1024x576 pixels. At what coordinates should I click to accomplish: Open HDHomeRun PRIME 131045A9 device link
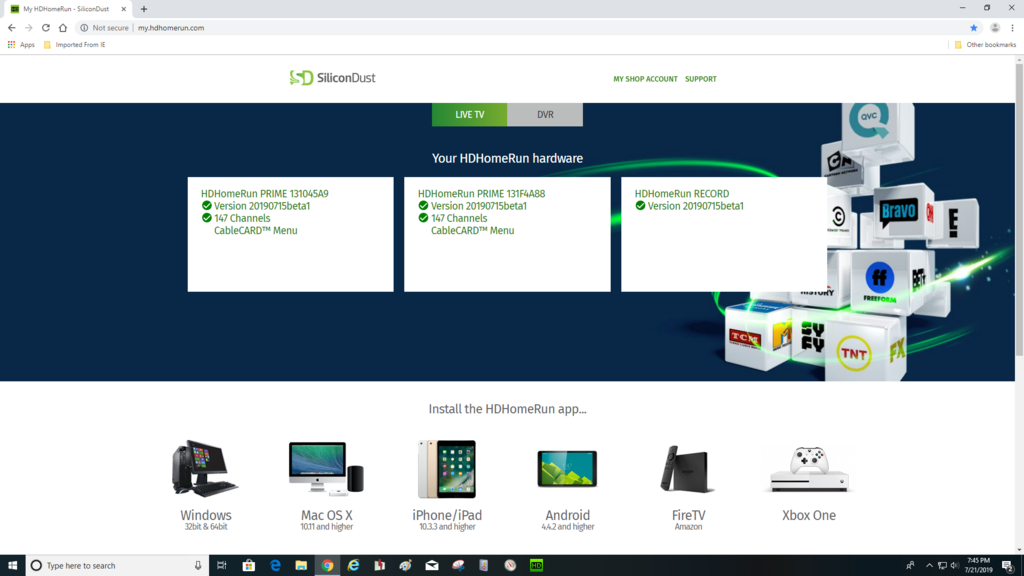[264, 193]
